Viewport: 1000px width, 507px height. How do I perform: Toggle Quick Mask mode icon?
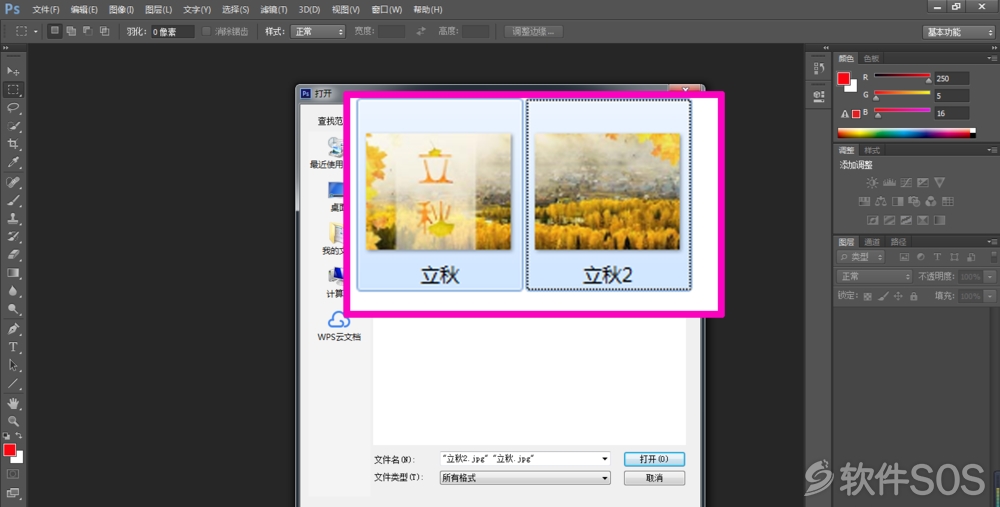13,474
